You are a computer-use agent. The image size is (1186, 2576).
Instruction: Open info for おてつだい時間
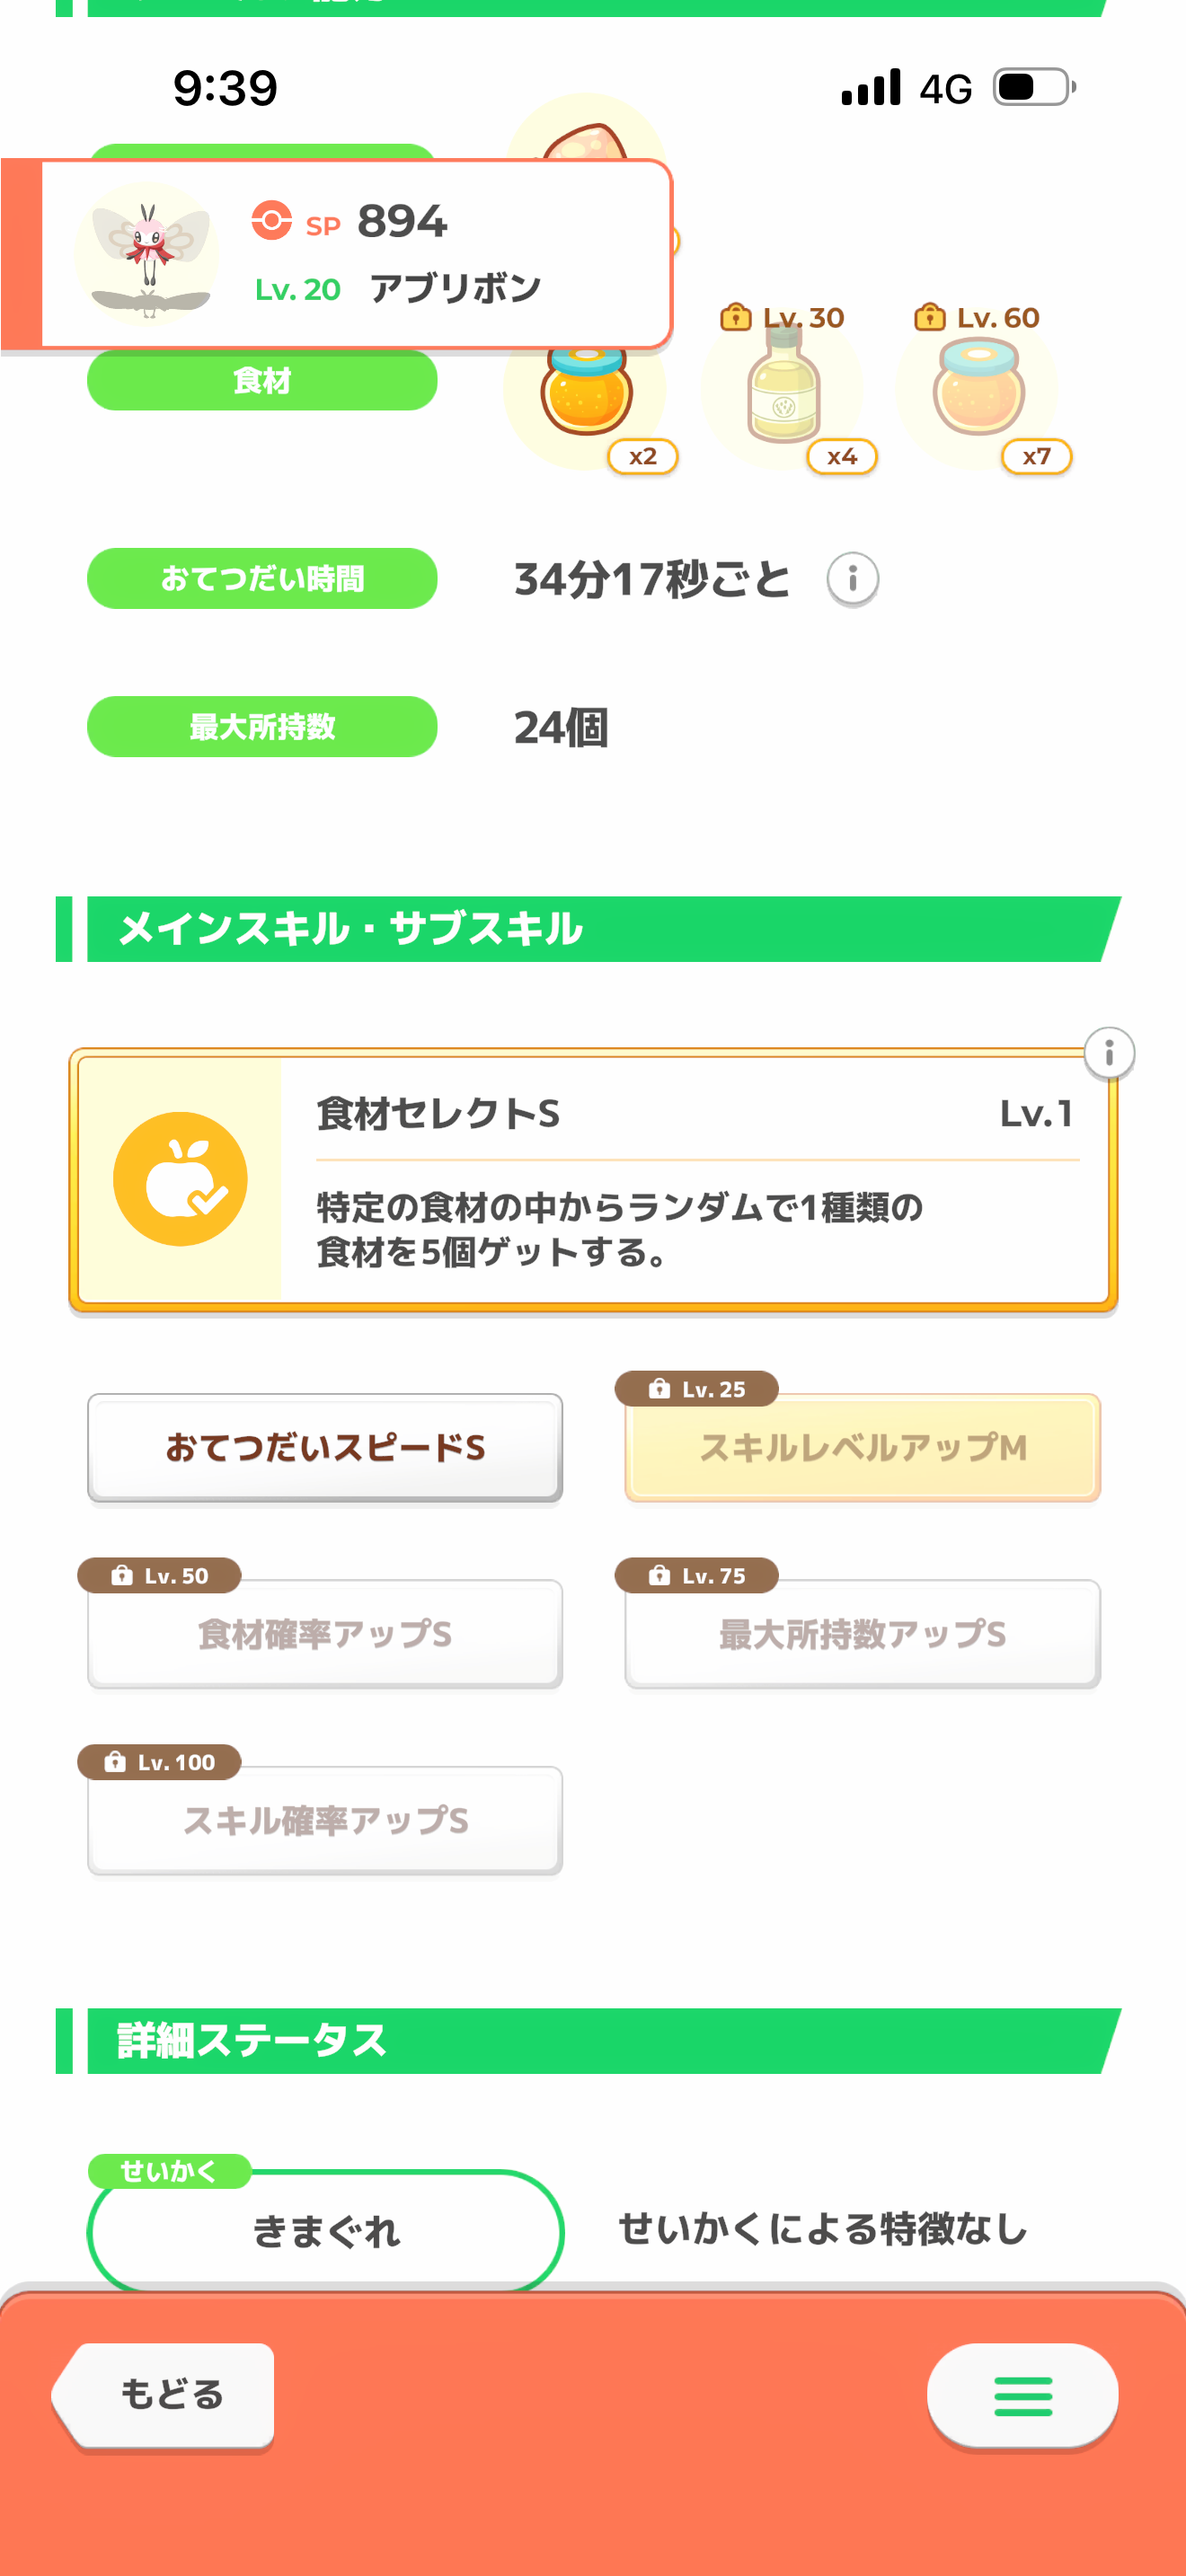pyautogui.click(x=852, y=579)
